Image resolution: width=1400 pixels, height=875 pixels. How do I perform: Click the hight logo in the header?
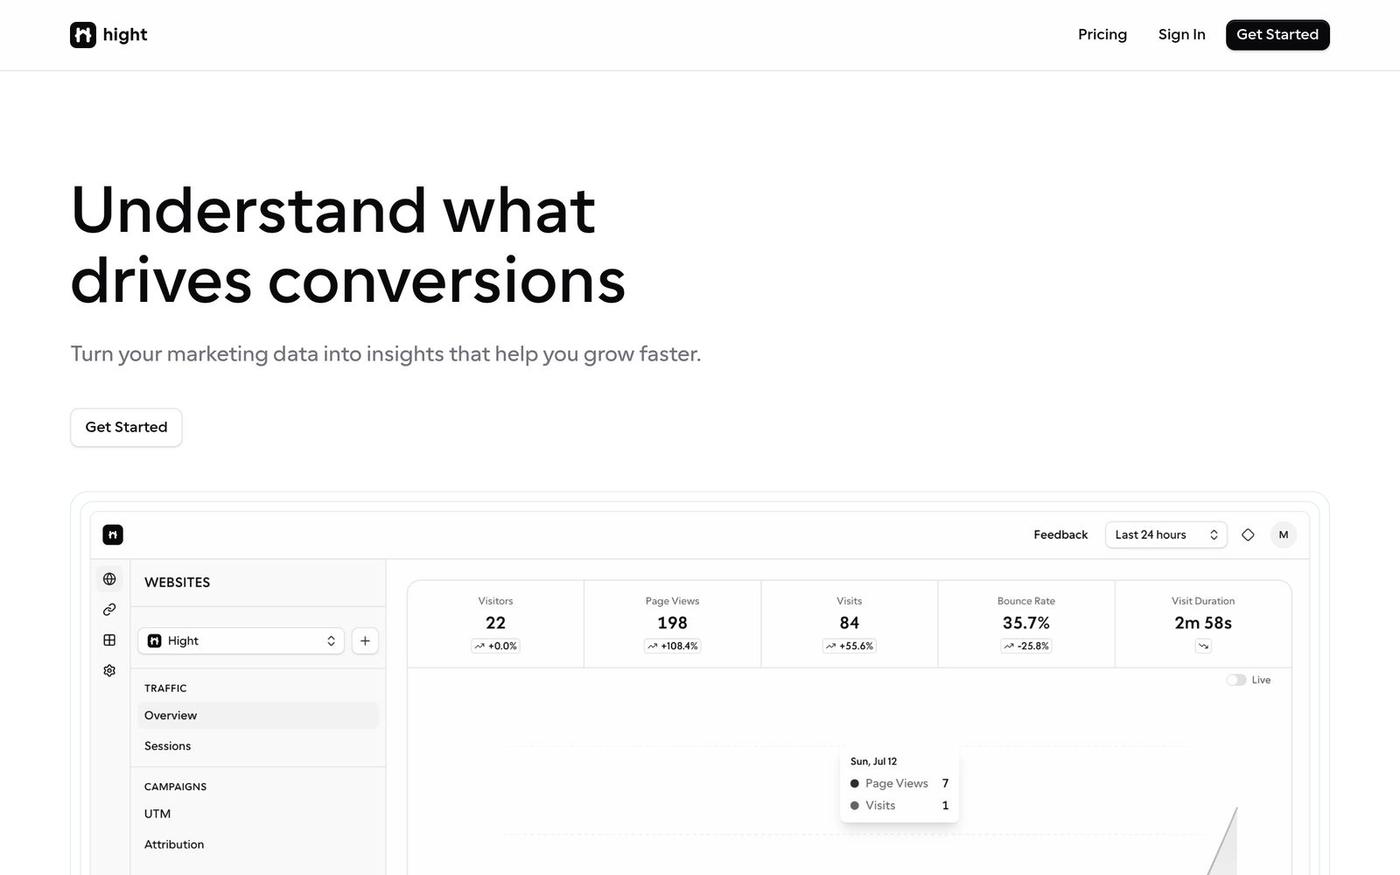[109, 35]
